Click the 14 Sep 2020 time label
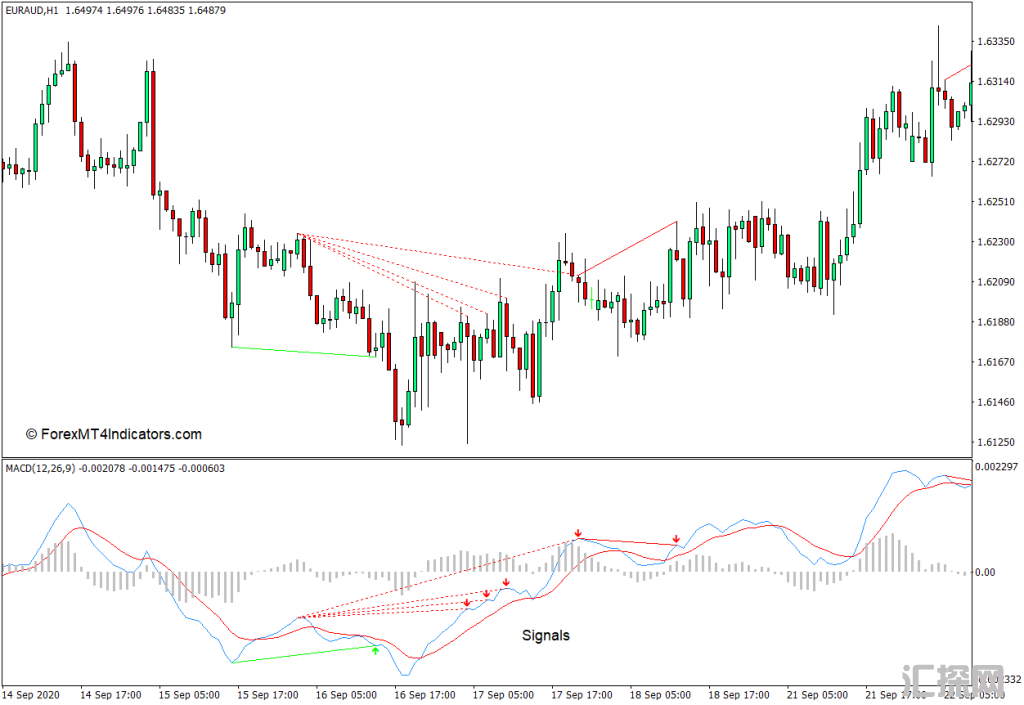1024x705 pixels. pyautogui.click(x=31, y=695)
